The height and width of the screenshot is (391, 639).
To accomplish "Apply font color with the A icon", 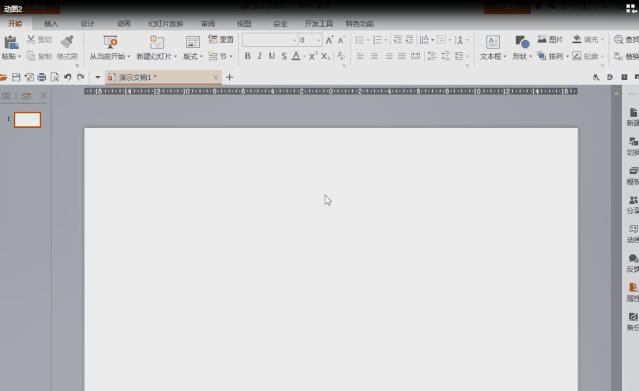I will 296,56.
